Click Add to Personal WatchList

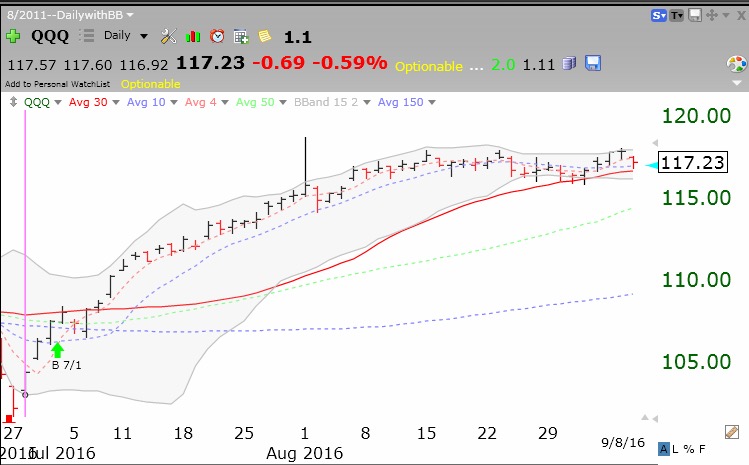pyautogui.click(x=57, y=84)
